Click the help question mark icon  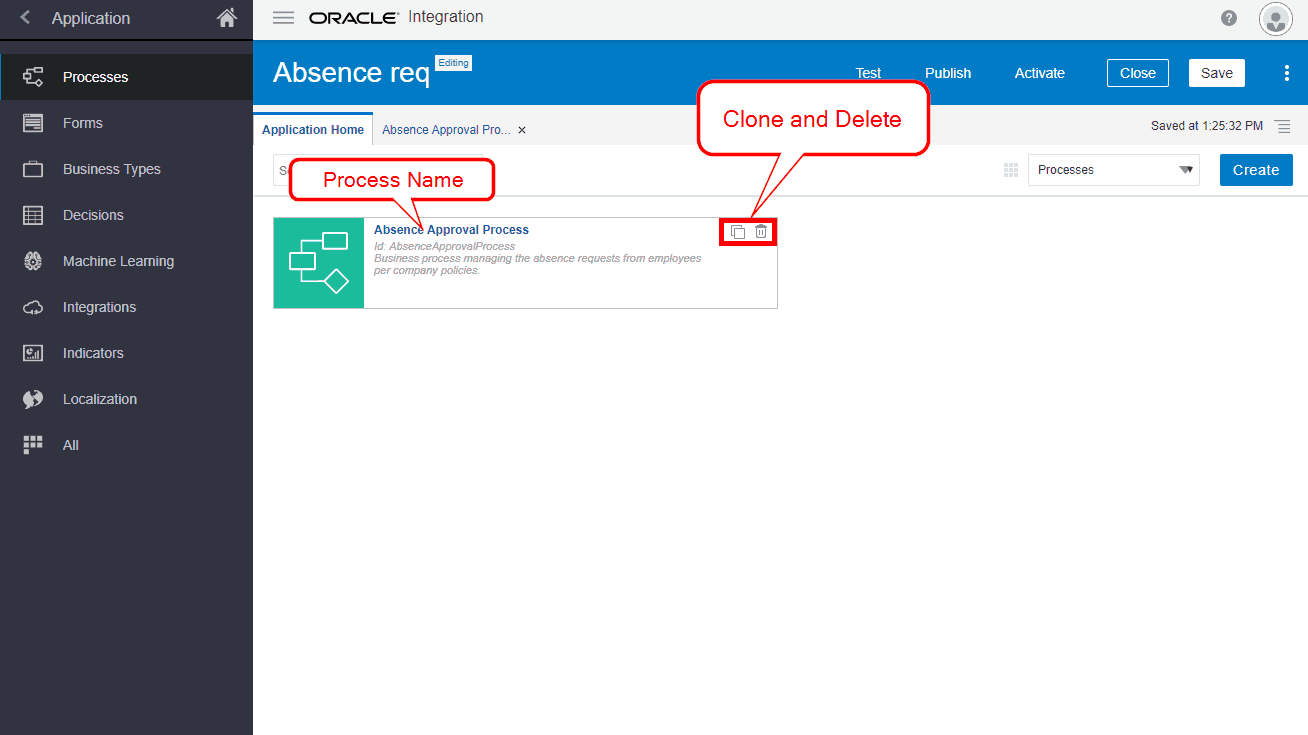point(1229,18)
